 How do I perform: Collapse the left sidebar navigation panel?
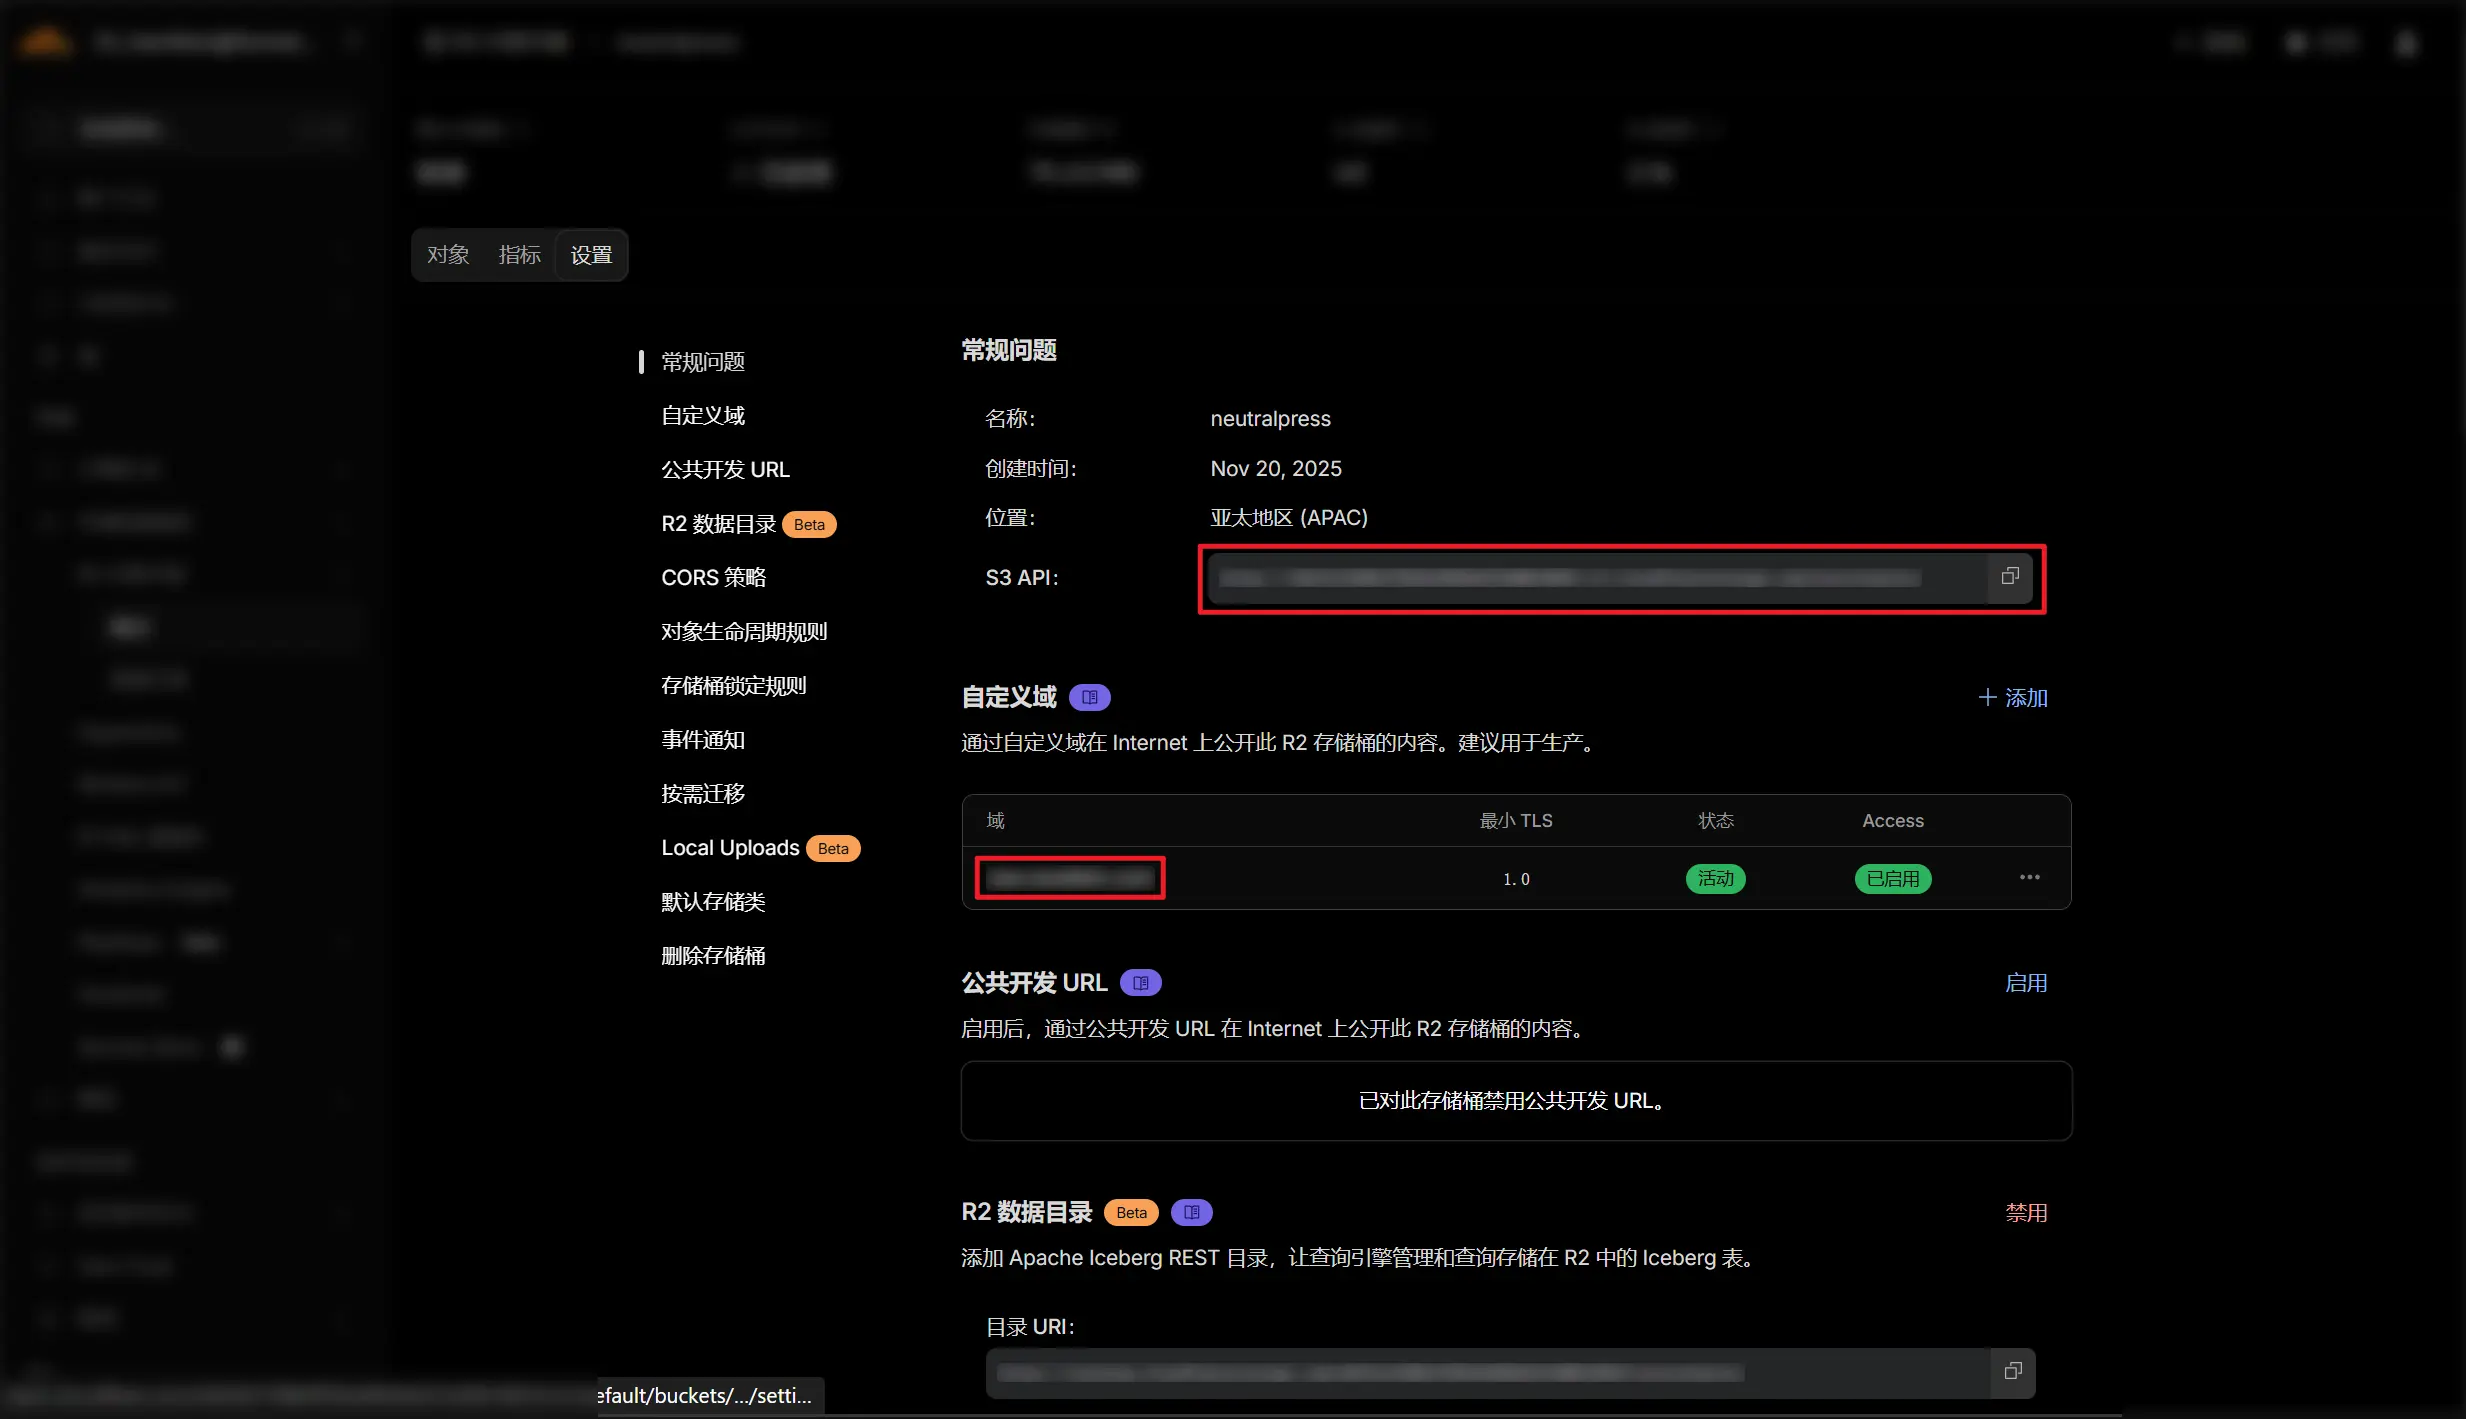tap(355, 40)
